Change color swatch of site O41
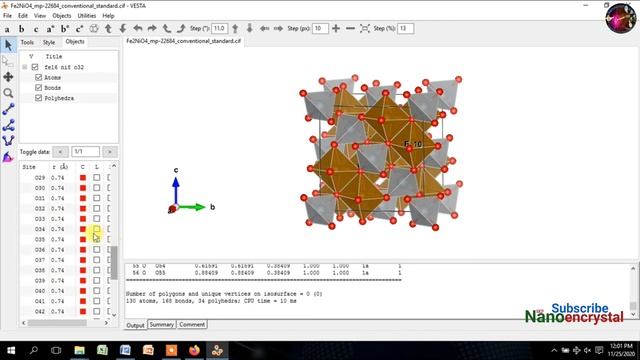The height and width of the screenshot is (360, 640). tap(83, 301)
